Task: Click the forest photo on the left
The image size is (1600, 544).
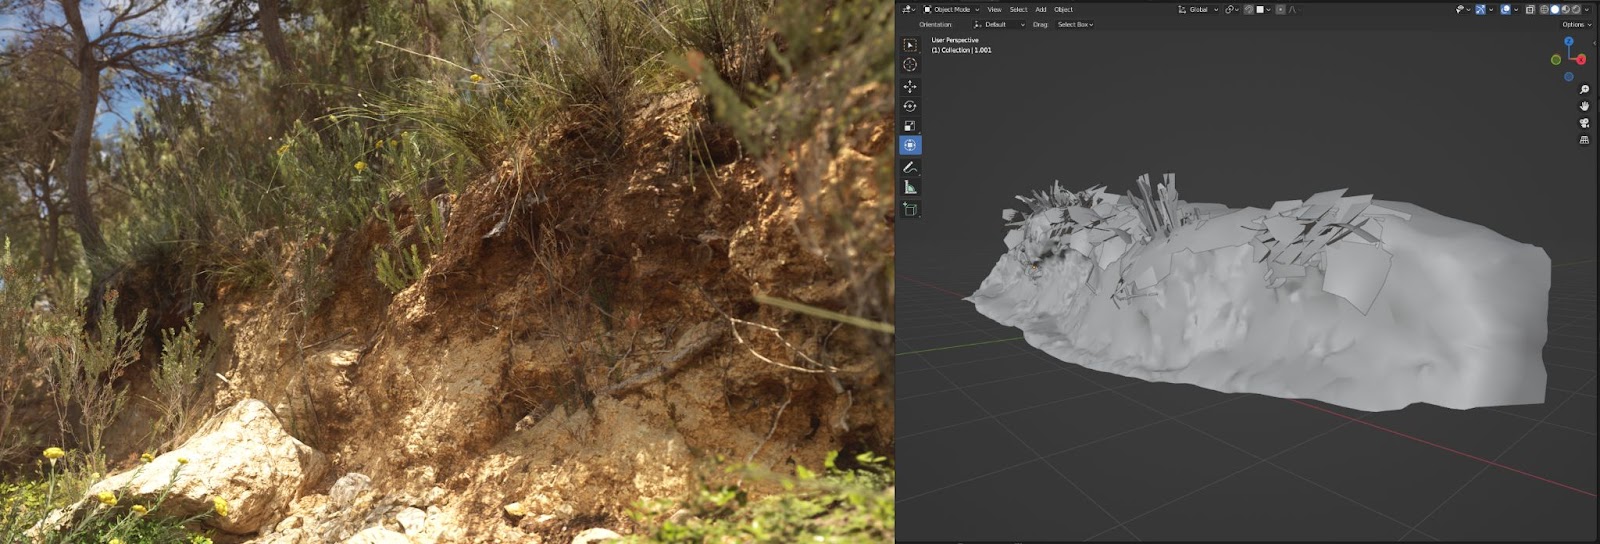Action: pyautogui.click(x=446, y=272)
